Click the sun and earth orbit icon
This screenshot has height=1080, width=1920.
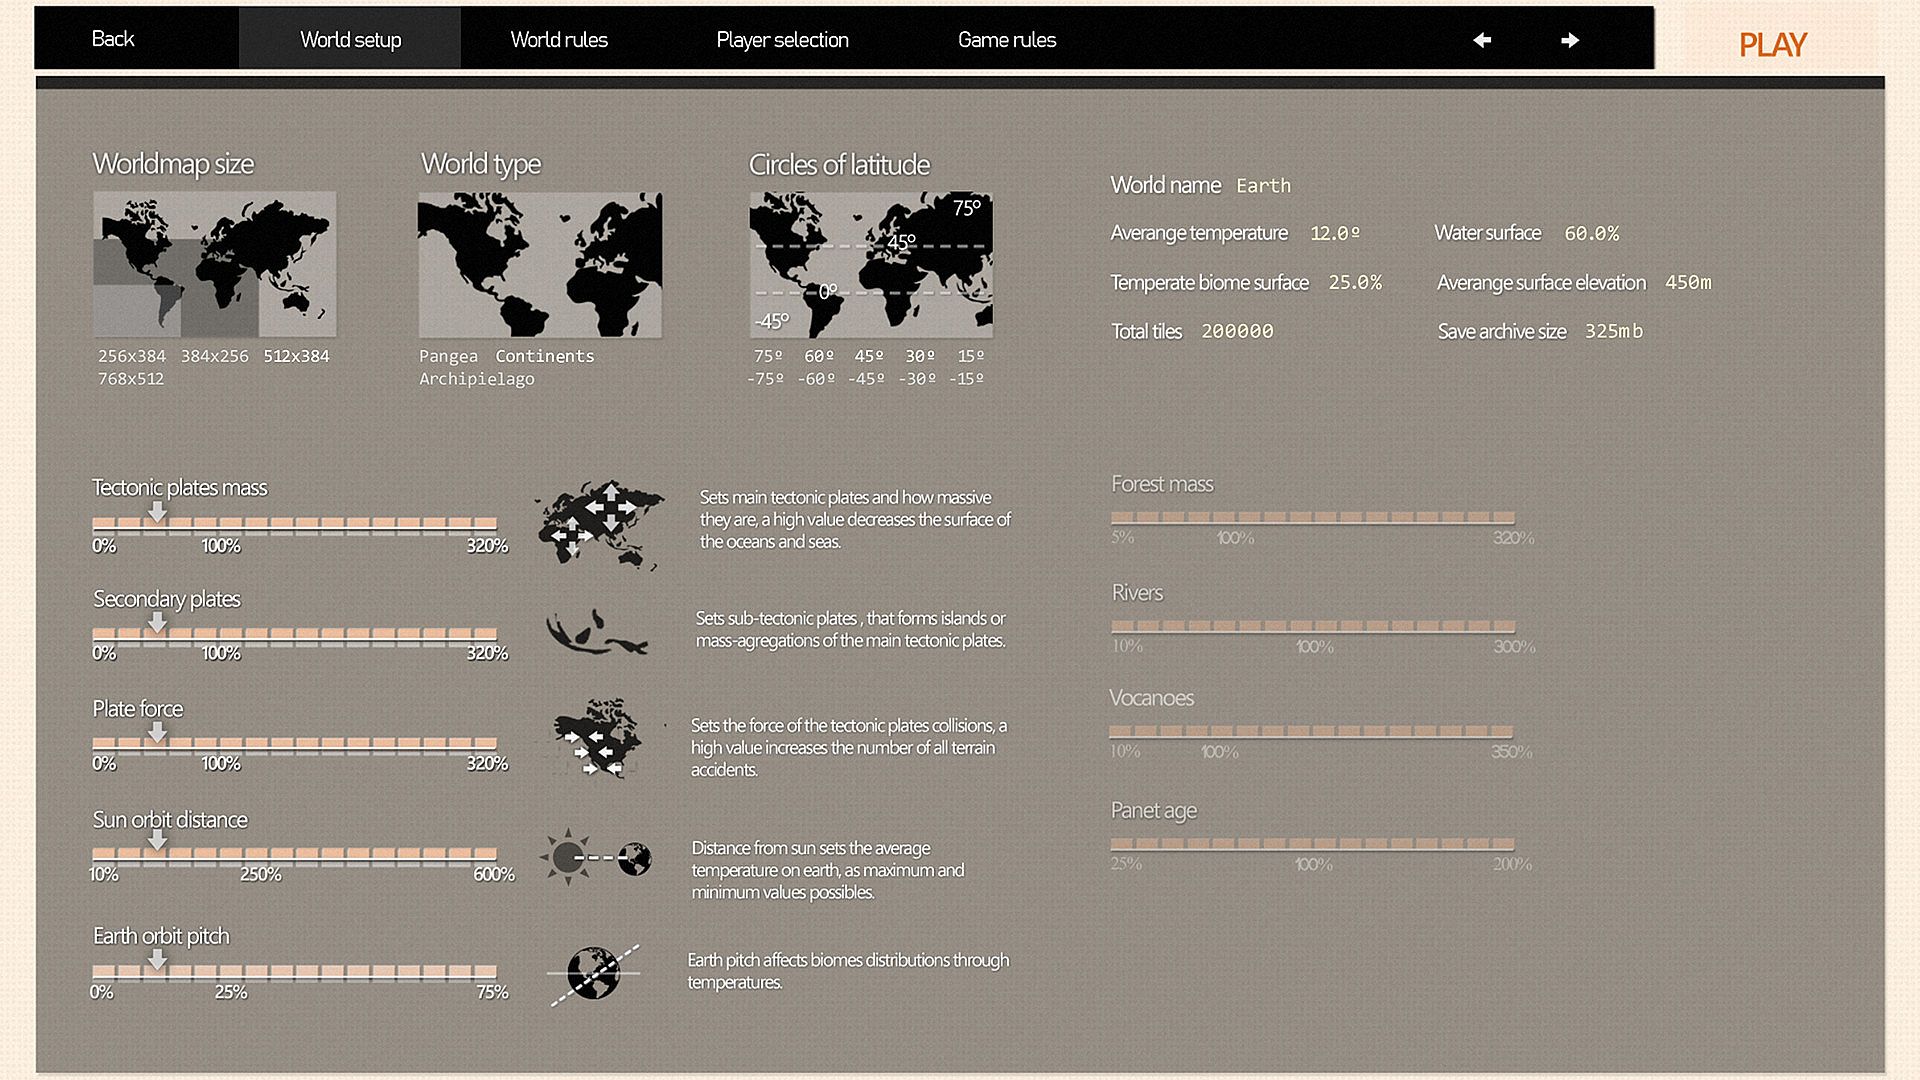(x=596, y=857)
